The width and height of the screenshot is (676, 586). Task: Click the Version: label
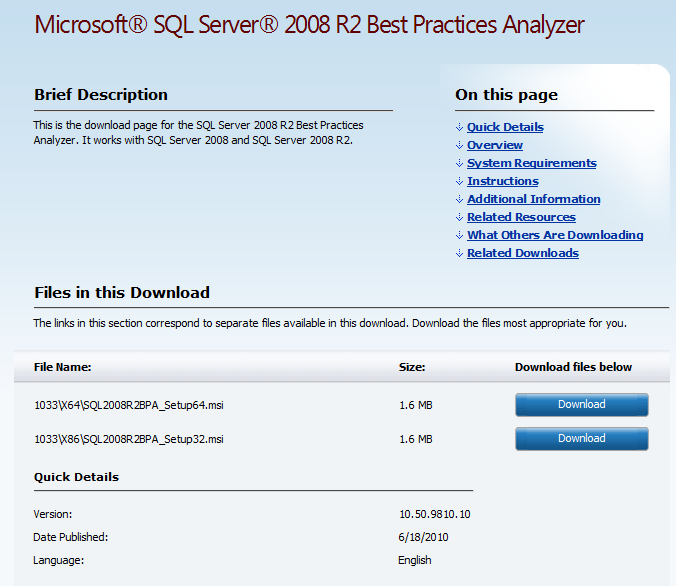tap(53, 514)
